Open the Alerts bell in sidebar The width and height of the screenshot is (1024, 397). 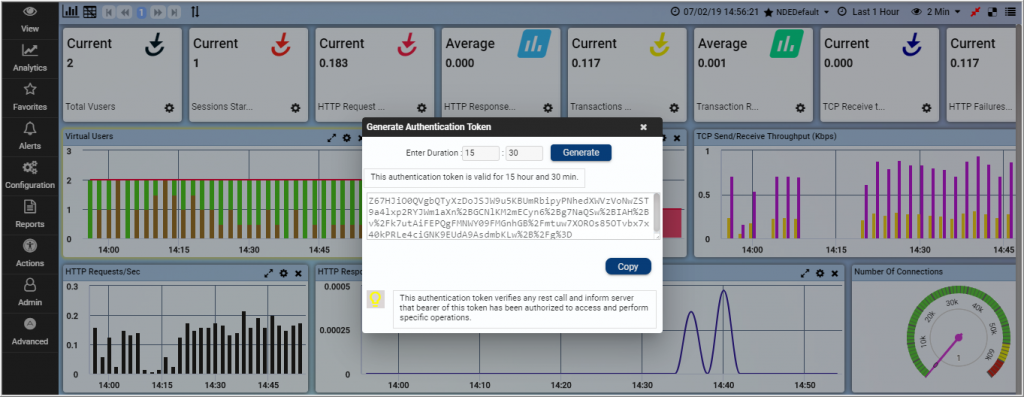pos(29,136)
